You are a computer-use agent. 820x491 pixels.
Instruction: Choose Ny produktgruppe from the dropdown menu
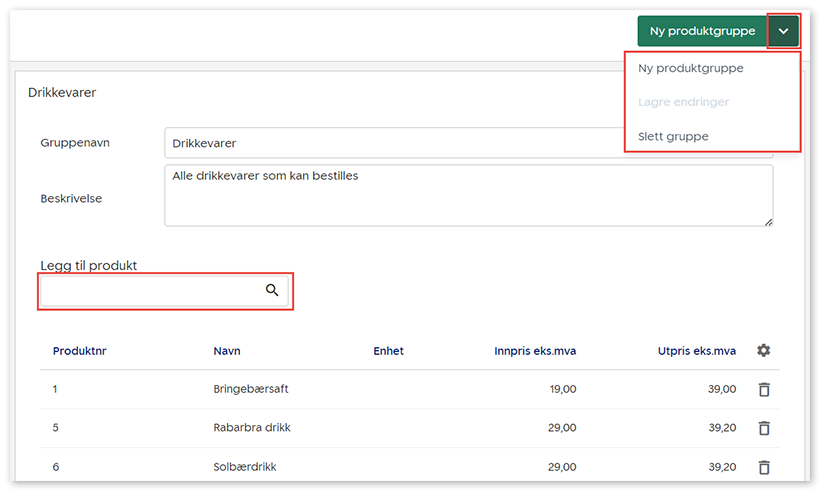click(x=690, y=69)
